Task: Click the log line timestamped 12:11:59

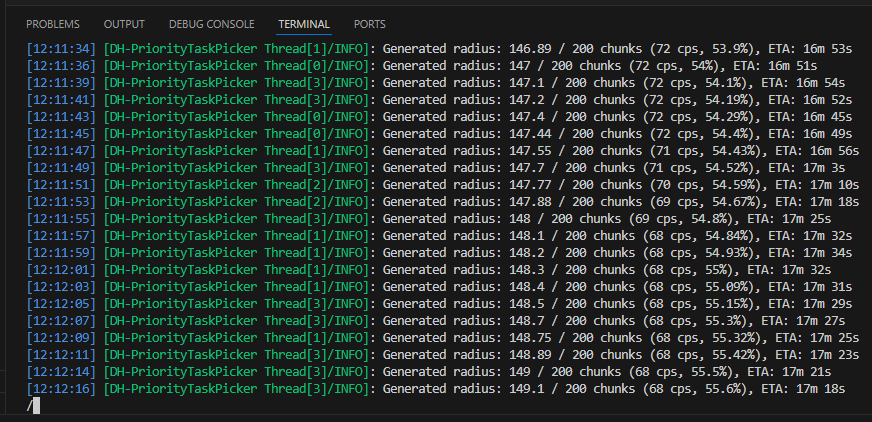Action: [x=439, y=253]
